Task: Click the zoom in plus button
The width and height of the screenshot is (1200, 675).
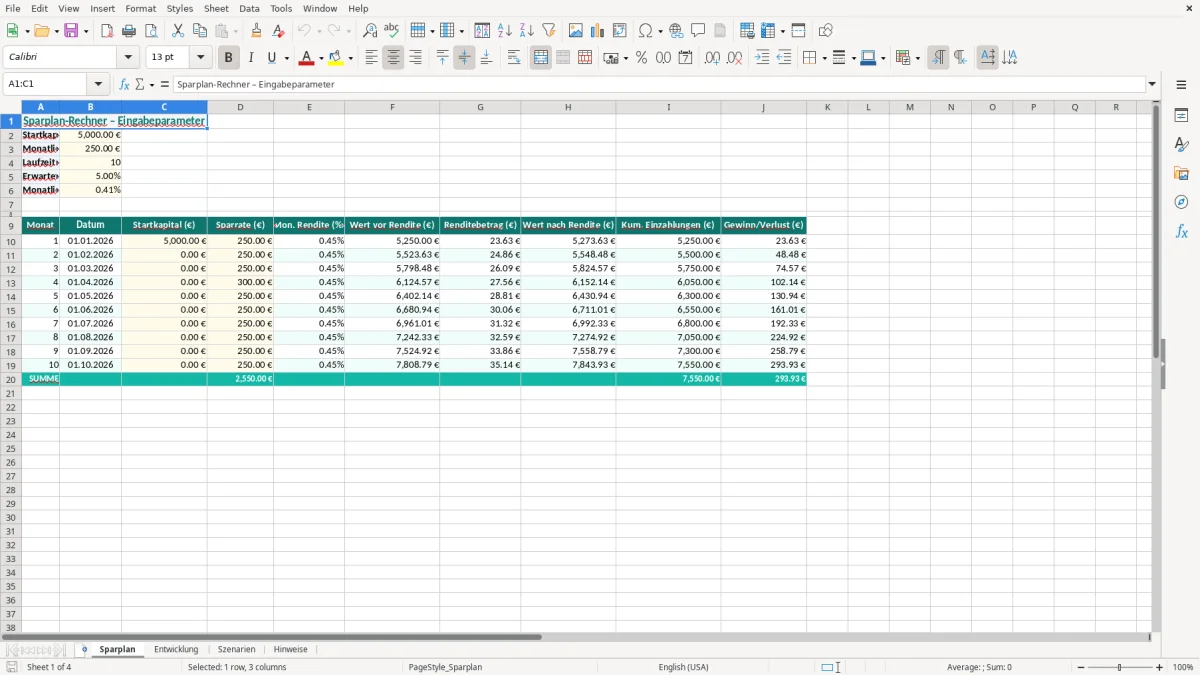Action: pos(1160,667)
